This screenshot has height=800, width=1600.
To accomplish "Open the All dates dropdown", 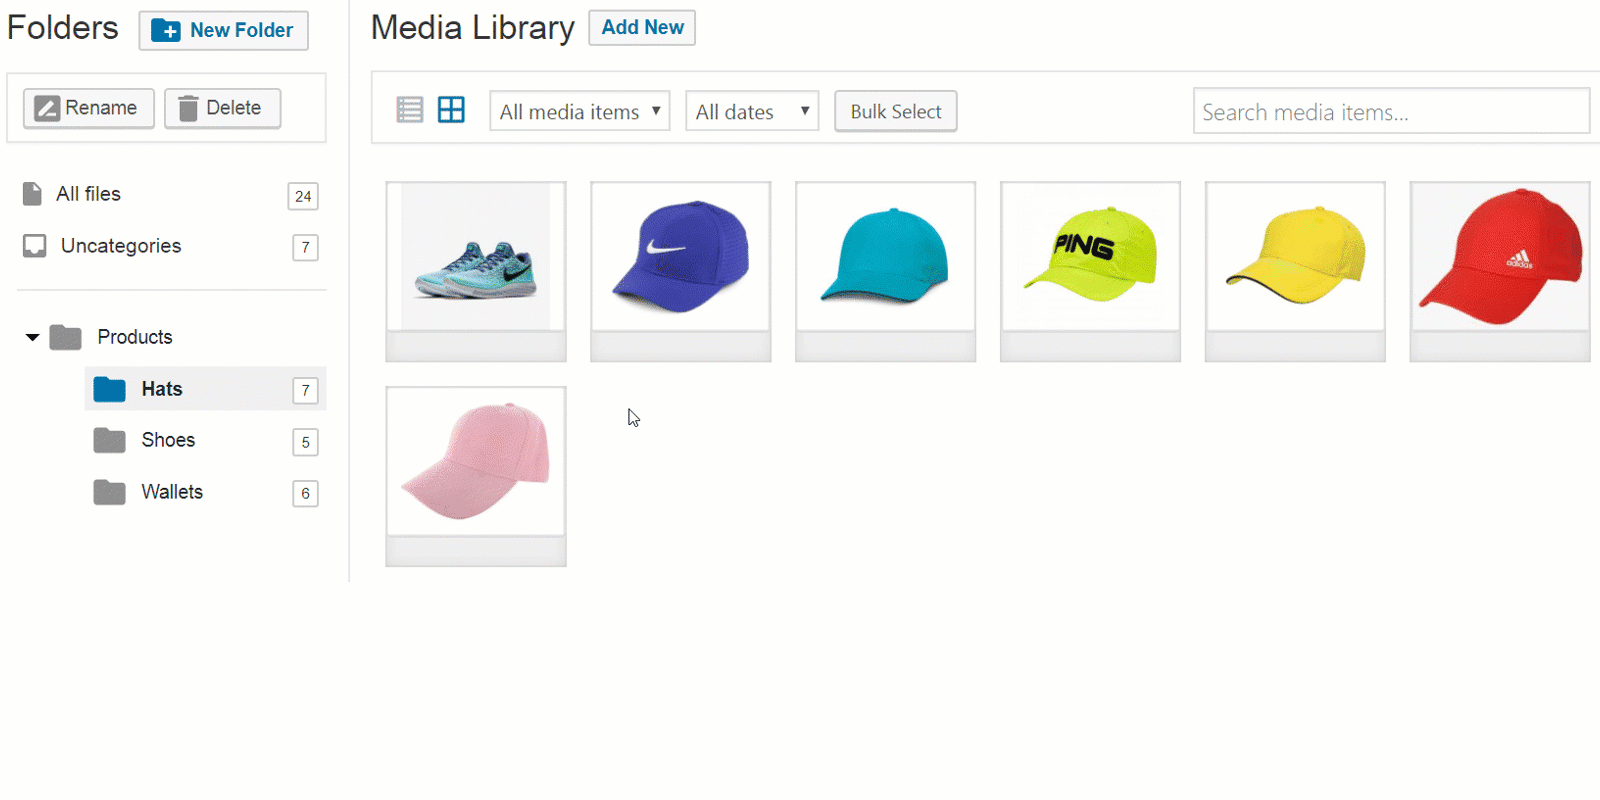I will (752, 111).
